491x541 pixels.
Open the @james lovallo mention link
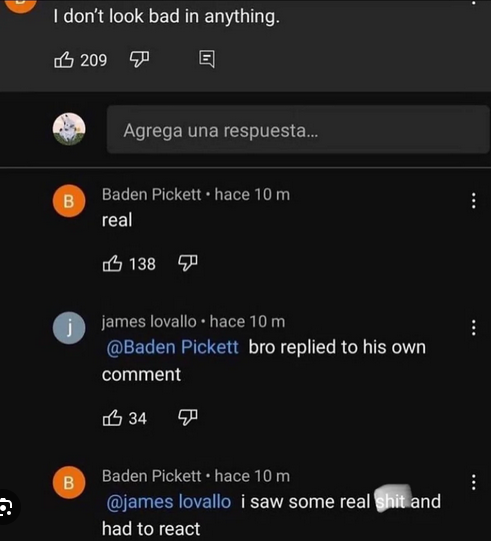(x=169, y=501)
